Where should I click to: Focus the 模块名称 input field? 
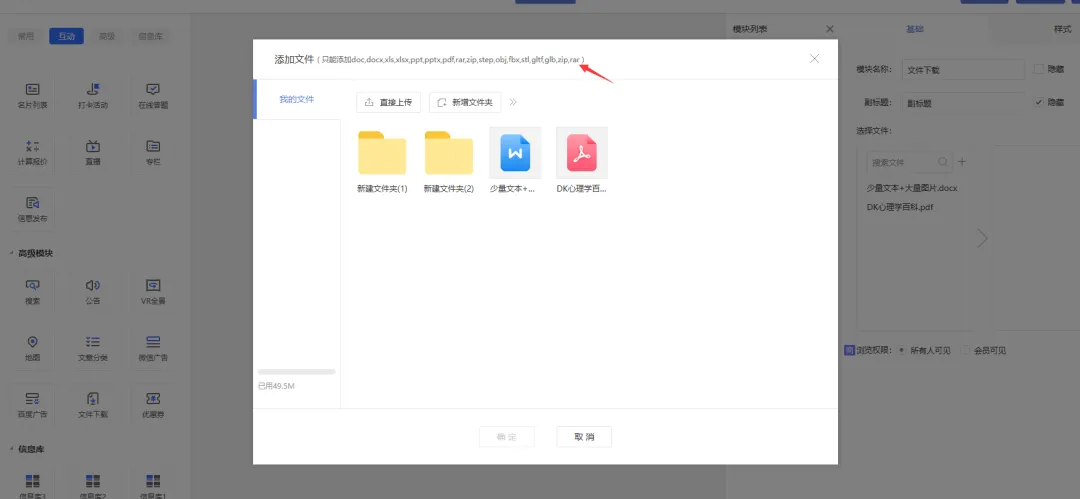[x=964, y=70]
